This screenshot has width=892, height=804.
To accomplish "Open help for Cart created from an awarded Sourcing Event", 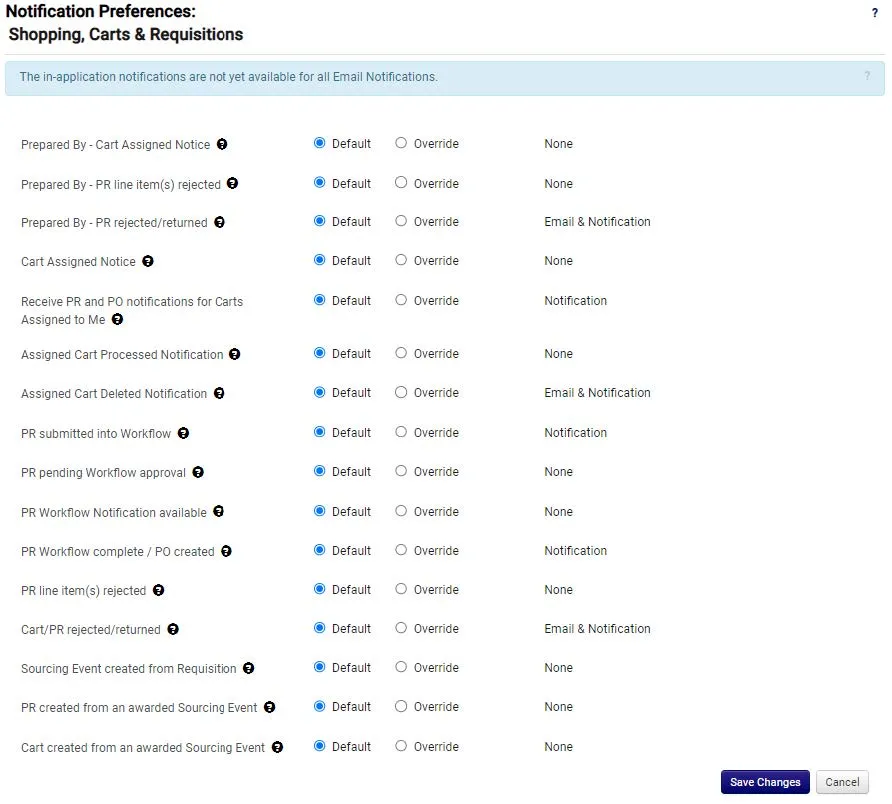I will 277,747.
